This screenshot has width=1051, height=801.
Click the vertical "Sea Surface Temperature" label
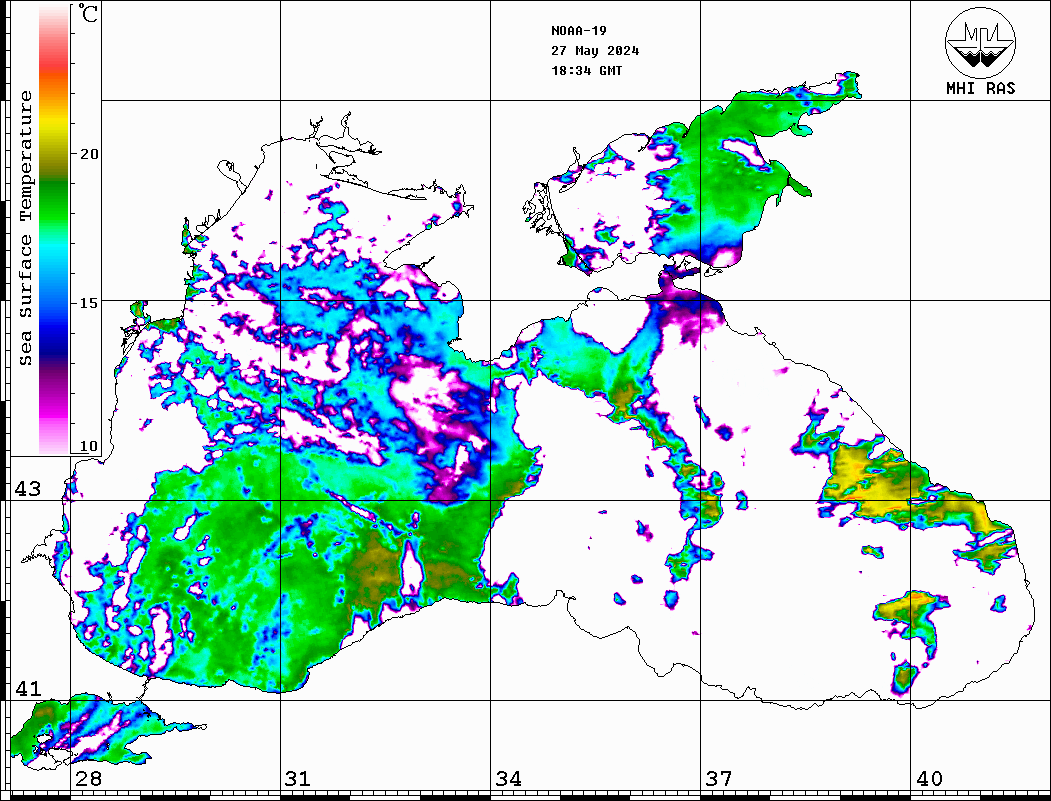coord(25,228)
